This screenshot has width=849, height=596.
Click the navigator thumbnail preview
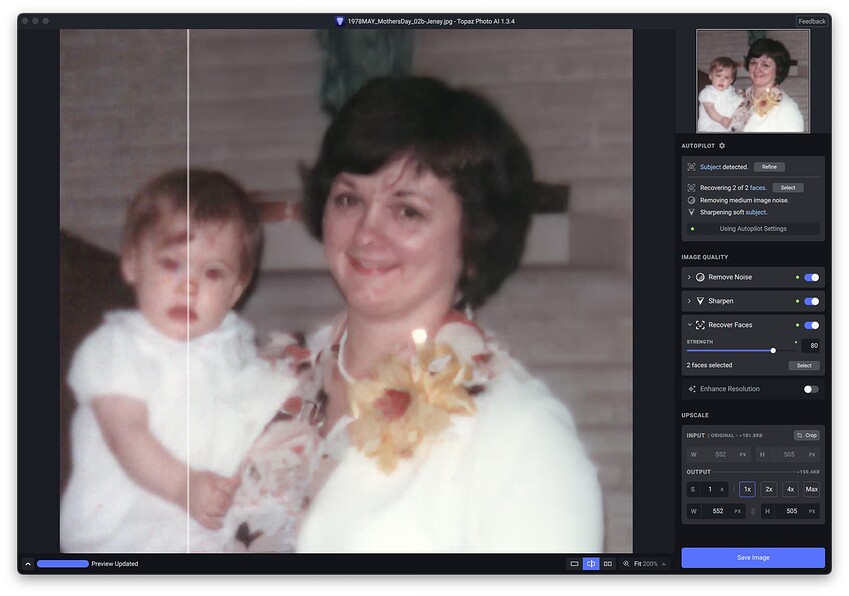click(x=753, y=81)
